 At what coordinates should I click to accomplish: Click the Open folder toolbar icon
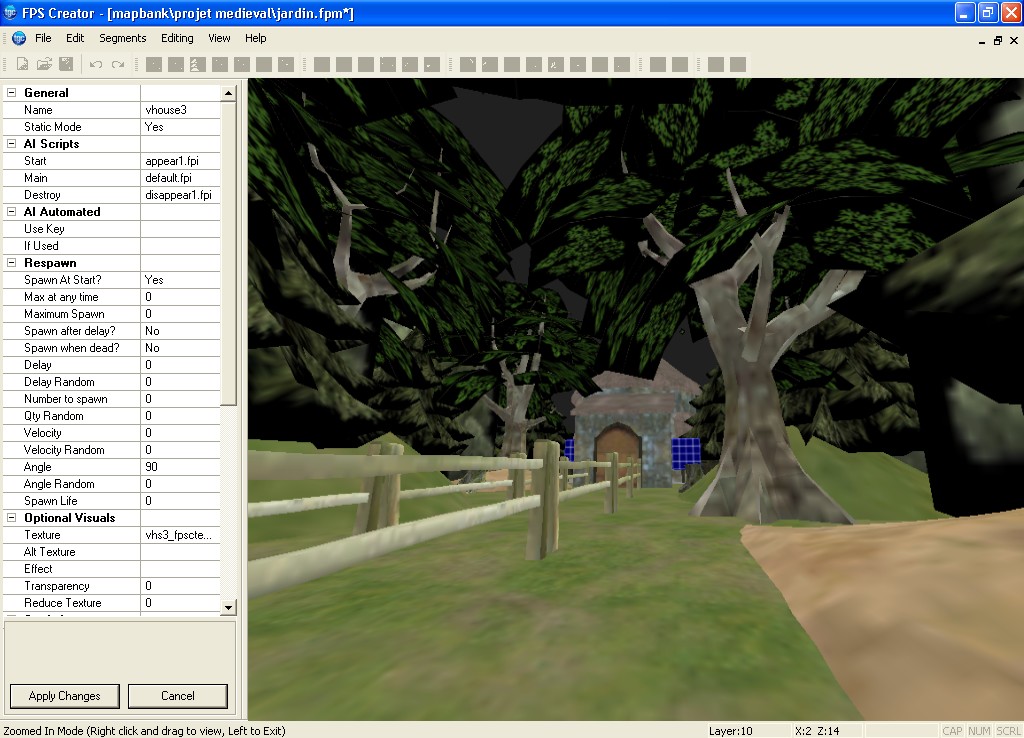[x=44, y=64]
